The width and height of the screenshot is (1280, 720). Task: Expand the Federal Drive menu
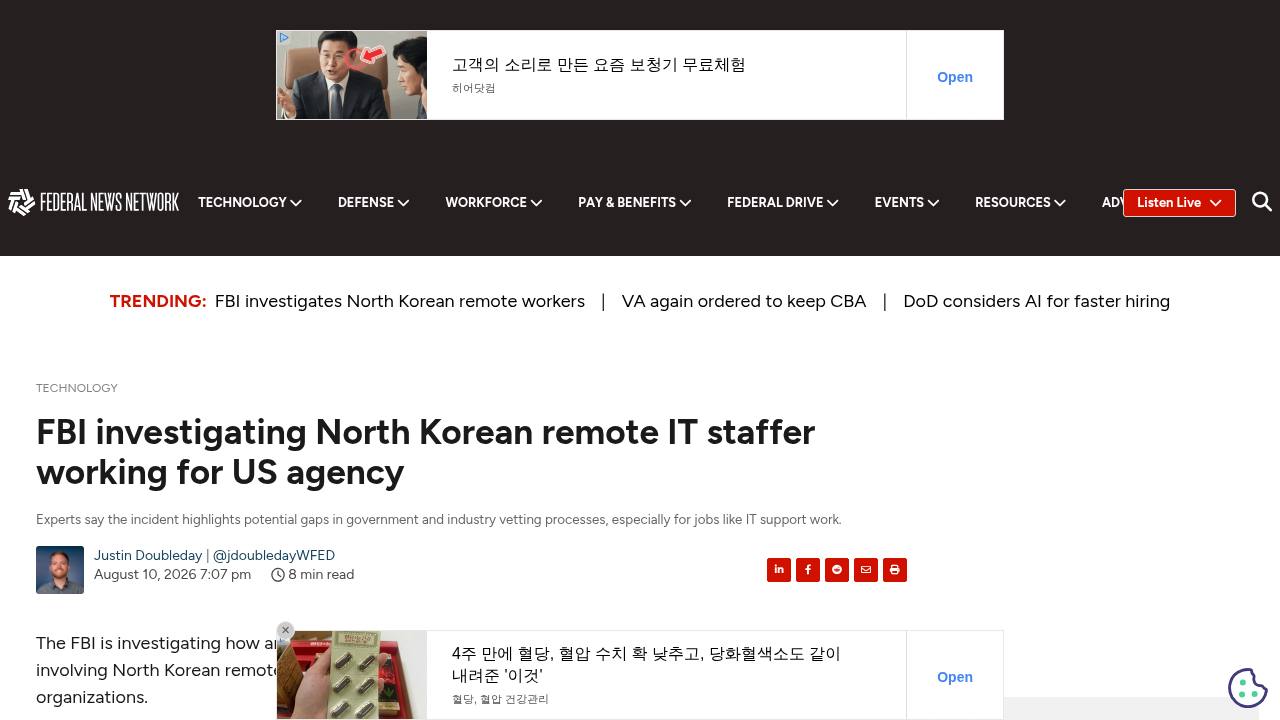(x=782, y=202)
